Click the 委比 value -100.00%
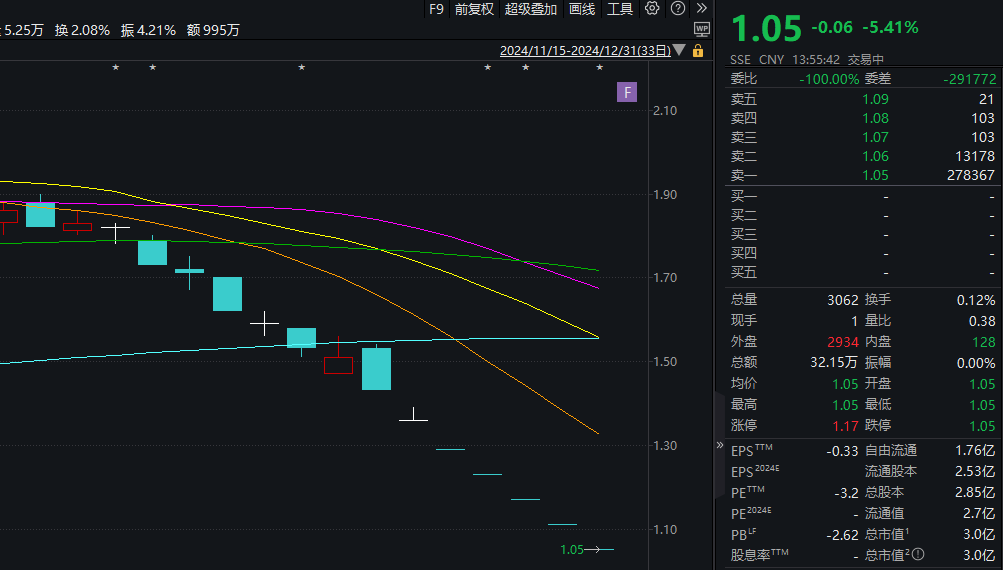This screenshot has height=570, width=1003. pos(829,79)
